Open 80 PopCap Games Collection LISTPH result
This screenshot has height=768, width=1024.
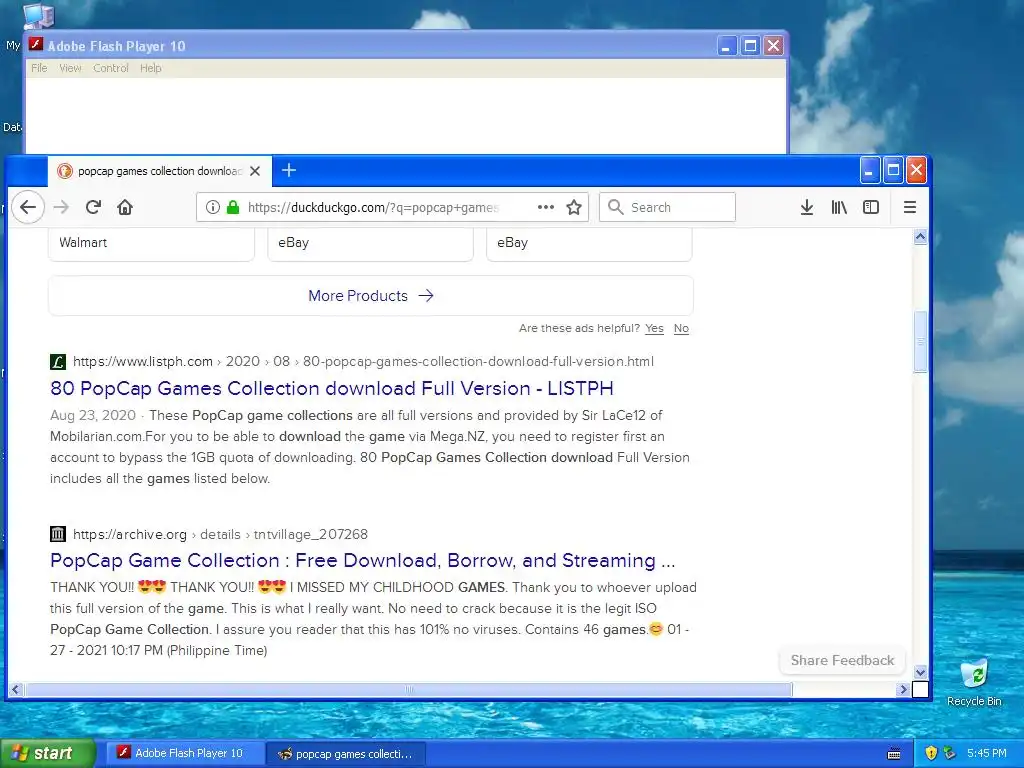[x=332, y=389]
